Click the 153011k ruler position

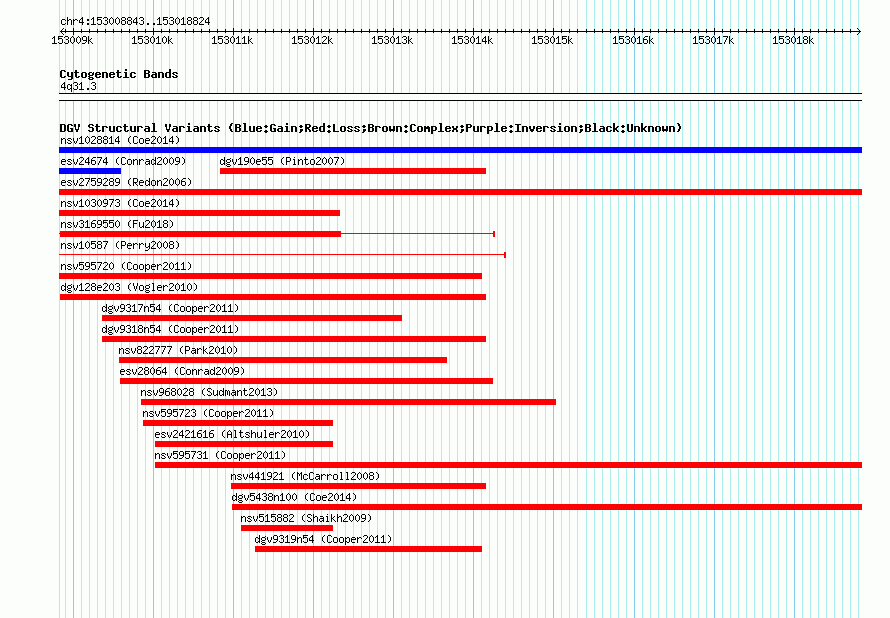tap(232, 40)
